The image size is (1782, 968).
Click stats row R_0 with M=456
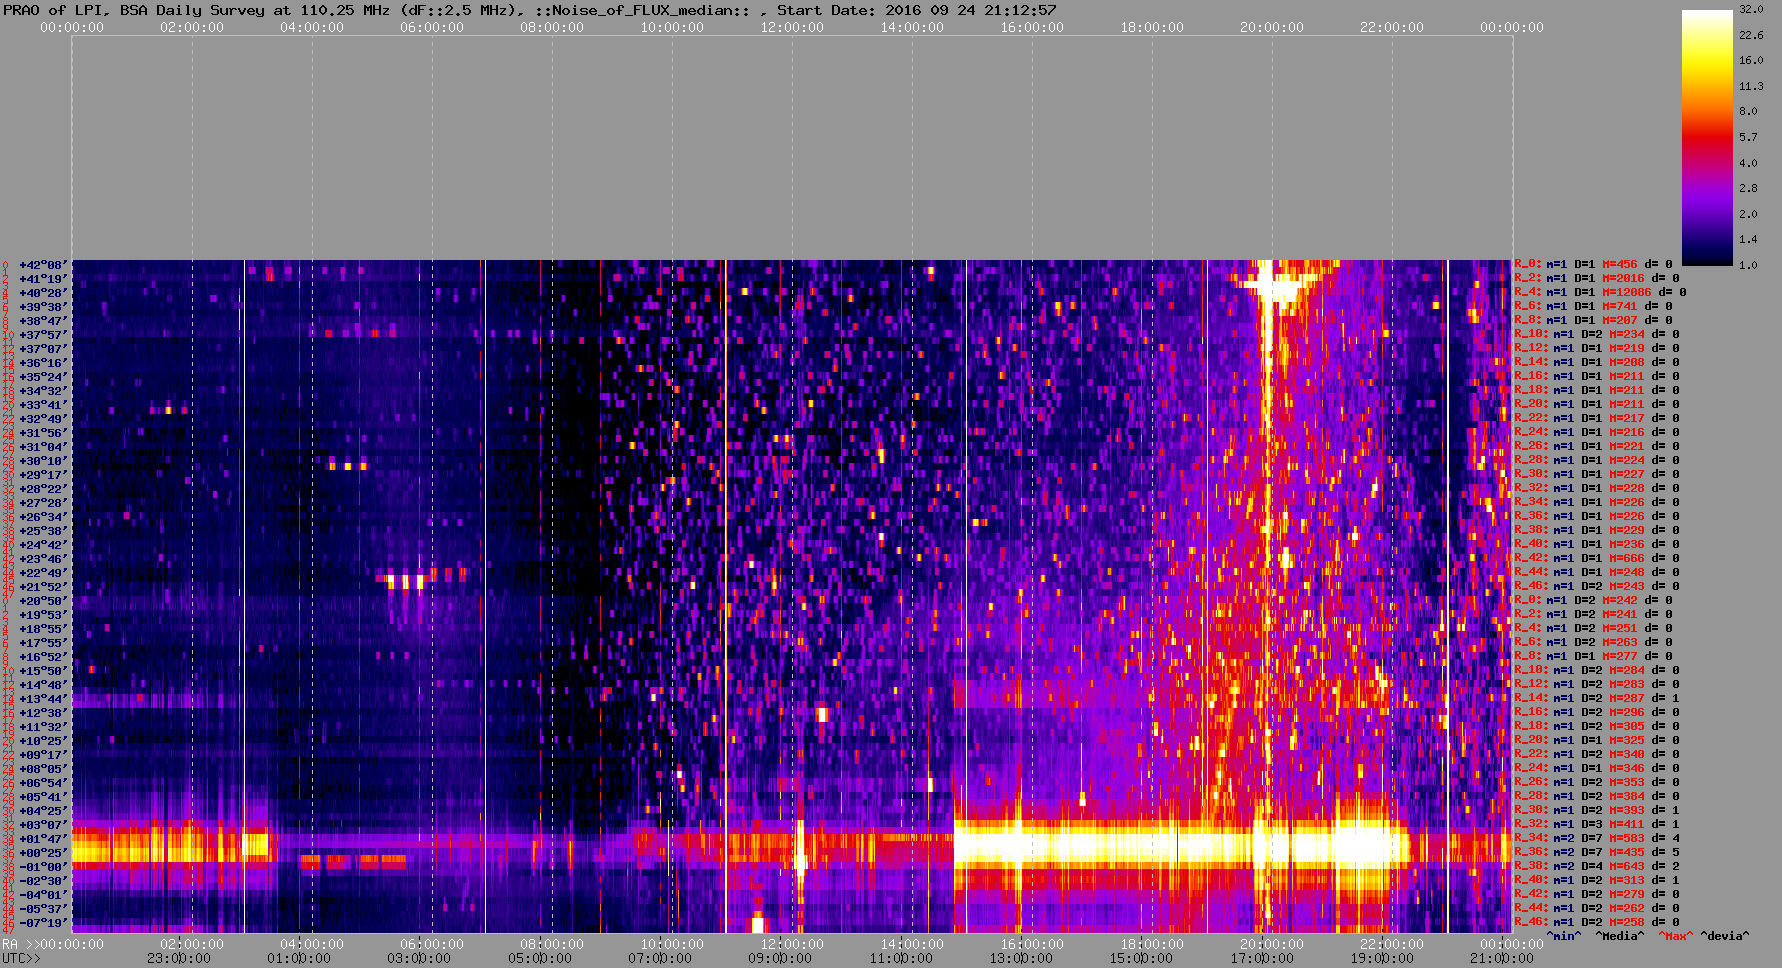tap(1593, 265)
